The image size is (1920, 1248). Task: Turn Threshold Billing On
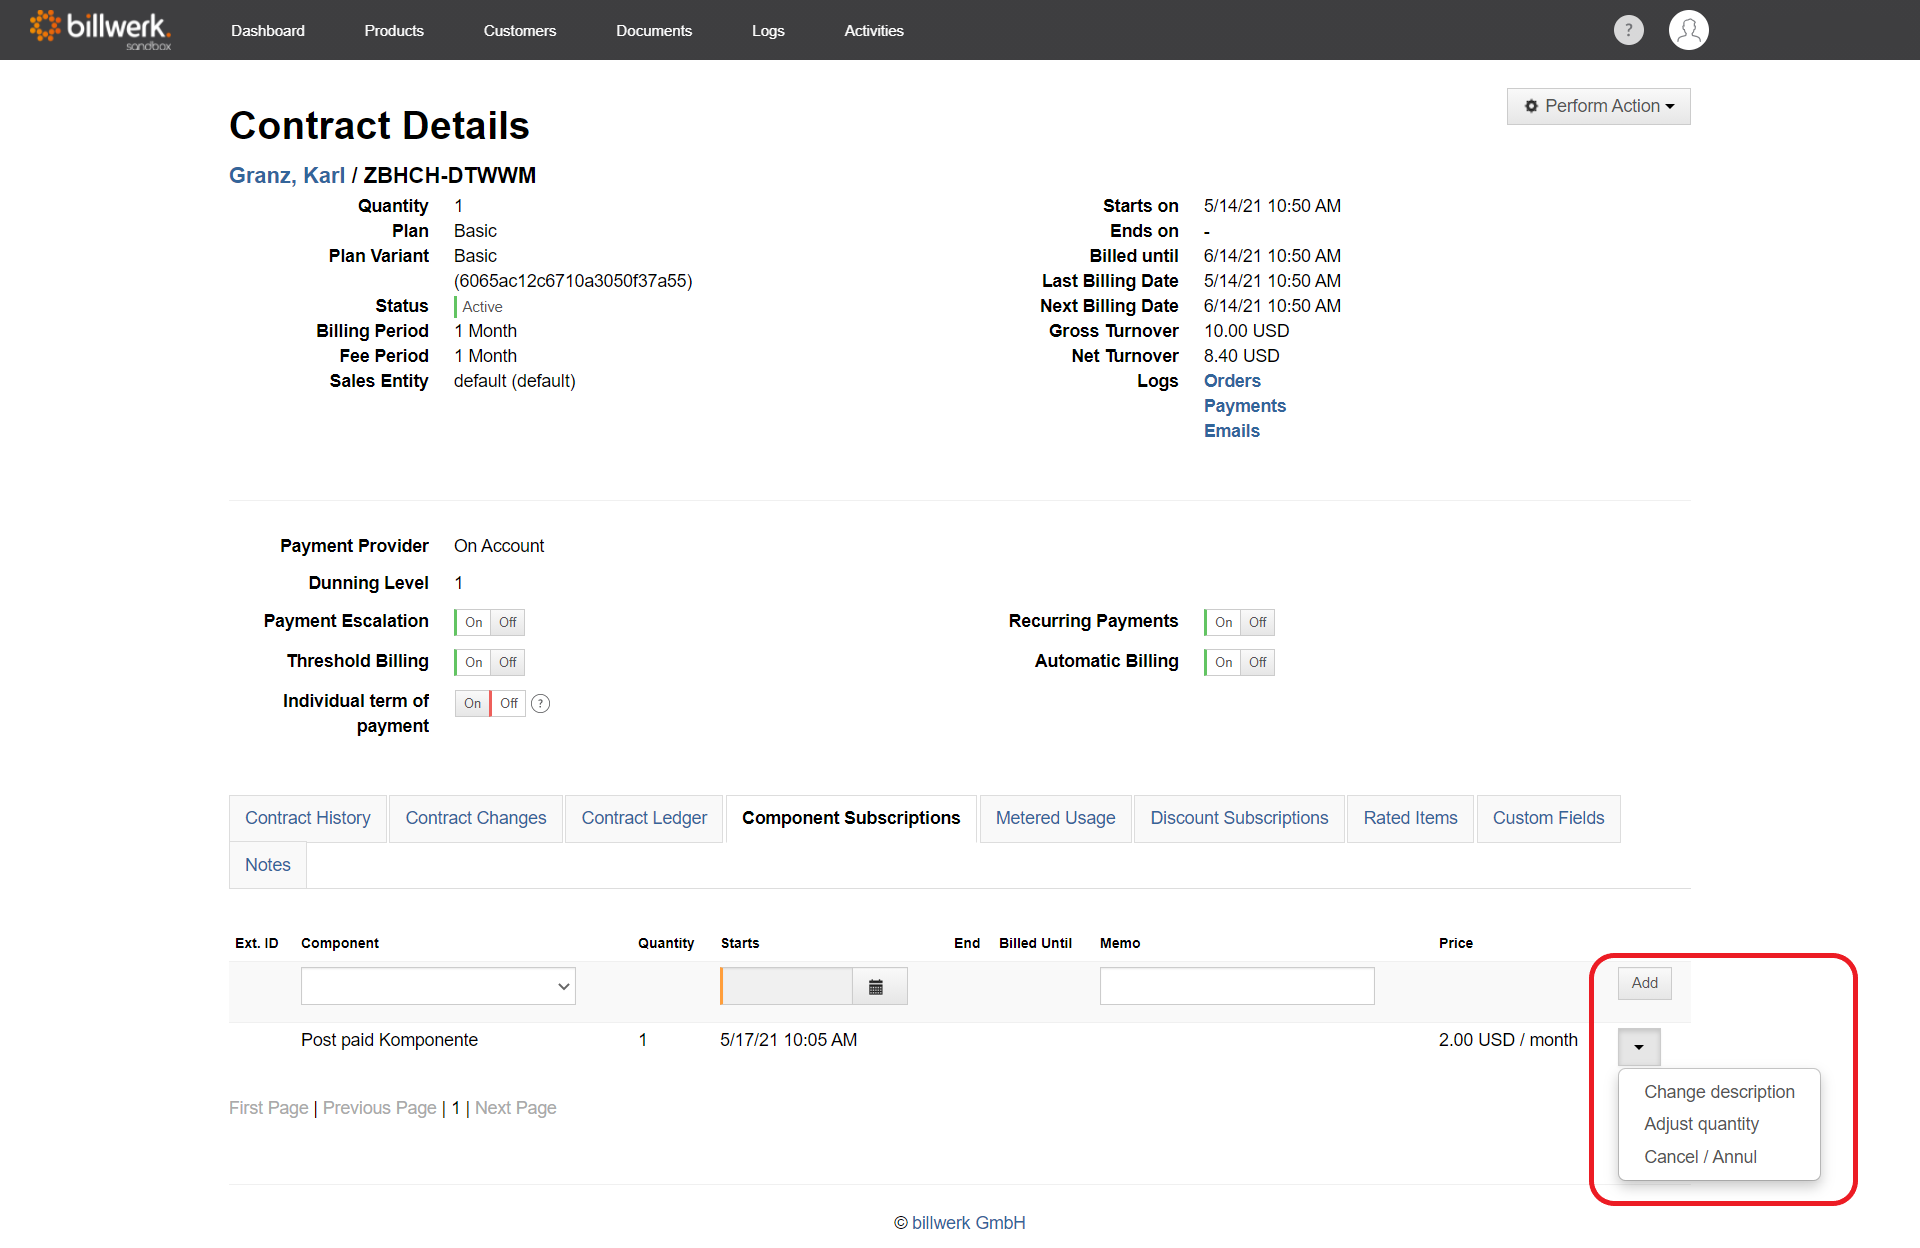coord(473,662)
